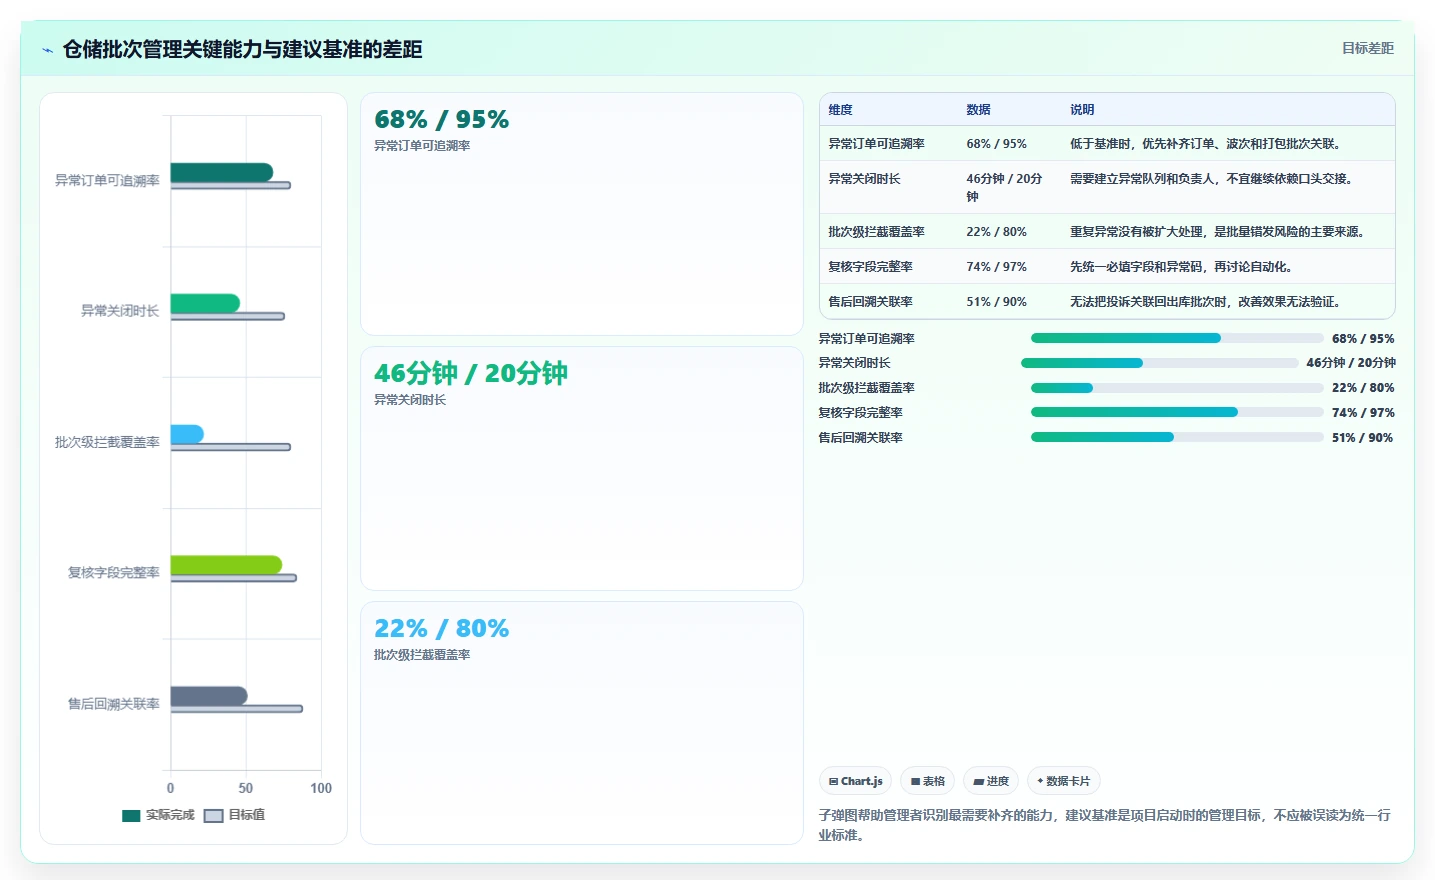The image size is (1435, 880).
Task: Click the 数据卡片 chip
Action: pos(1064,781)
